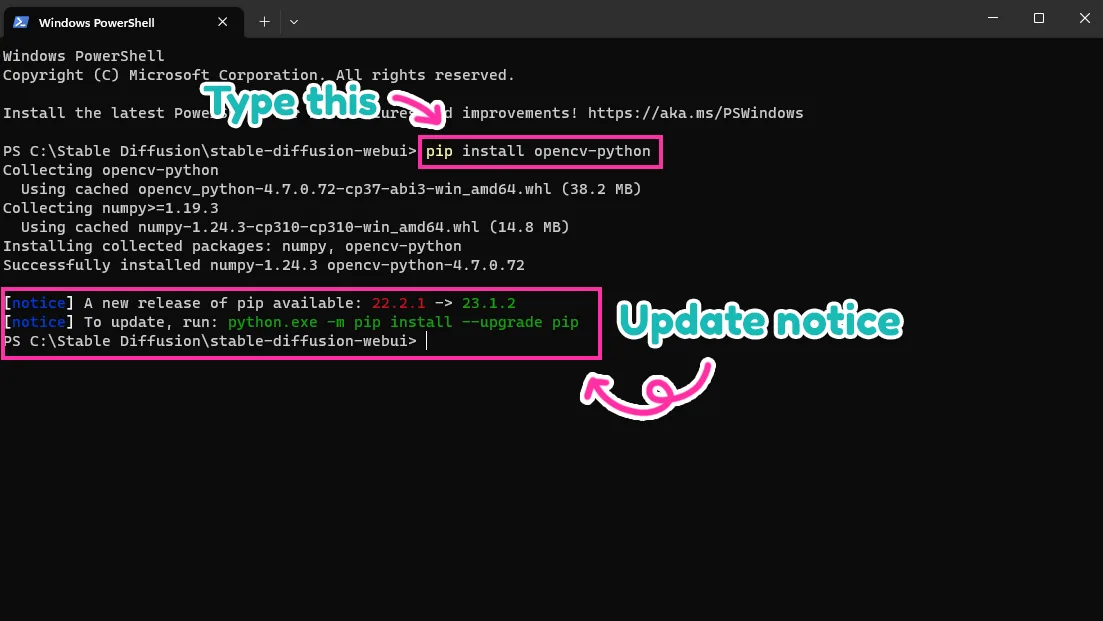Click 'Installing collected packages' line
The image size is (1103, 621).
pyautogui.click(x=232, y=246)
